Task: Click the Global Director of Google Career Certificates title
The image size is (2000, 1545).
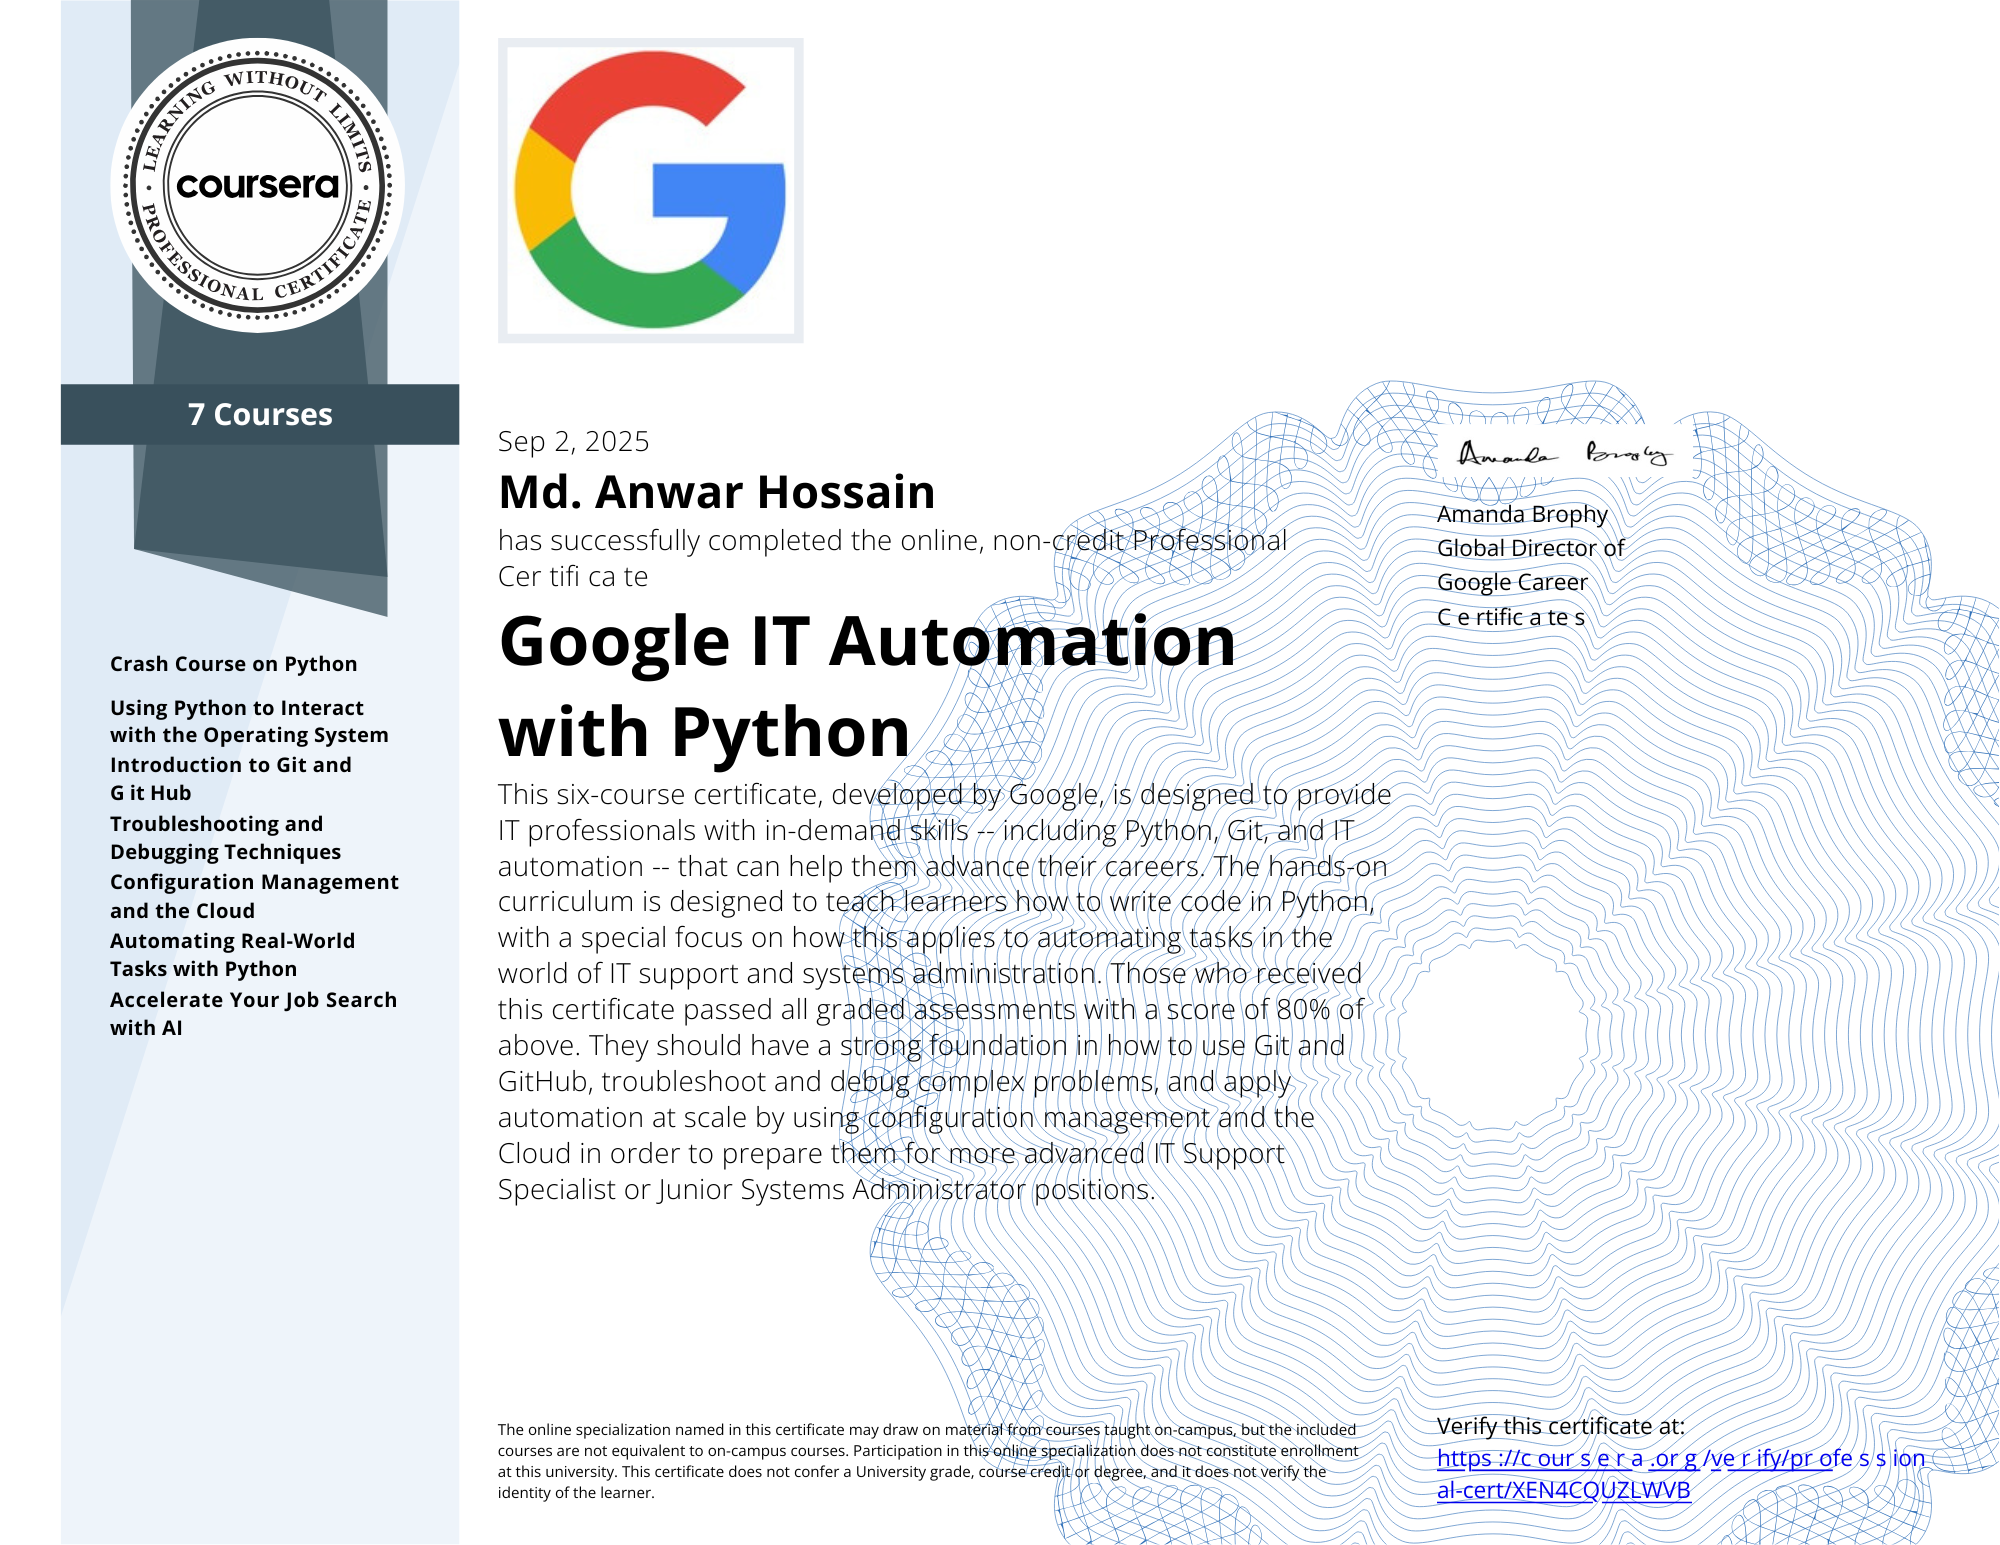Action: 1531,582
